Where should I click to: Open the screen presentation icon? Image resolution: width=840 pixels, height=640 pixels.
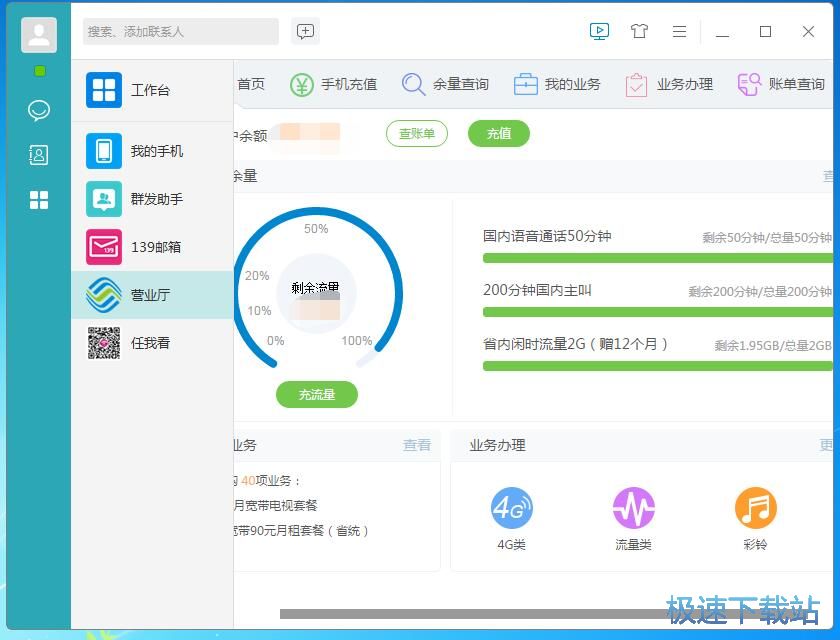[x=599, y=32]
